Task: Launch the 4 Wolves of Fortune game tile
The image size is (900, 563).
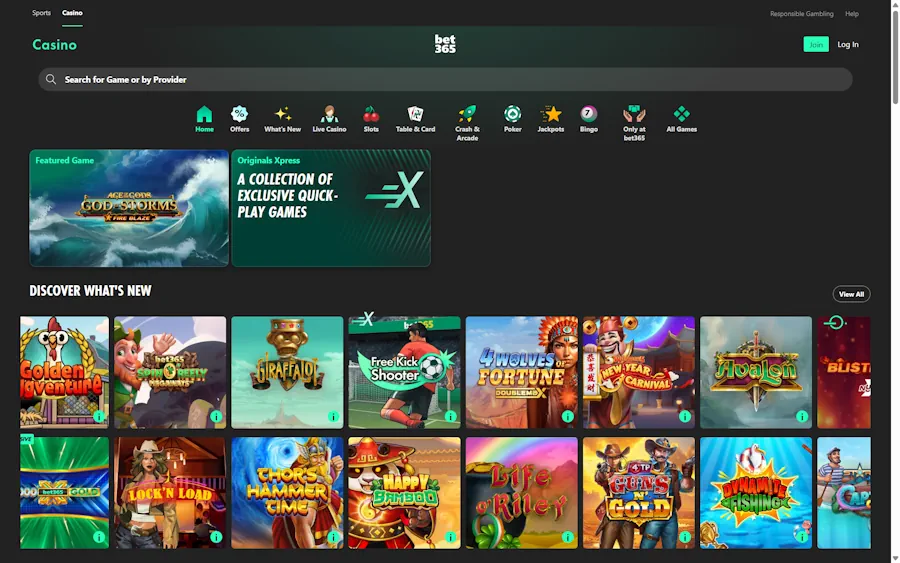Action: click(522, 372)
